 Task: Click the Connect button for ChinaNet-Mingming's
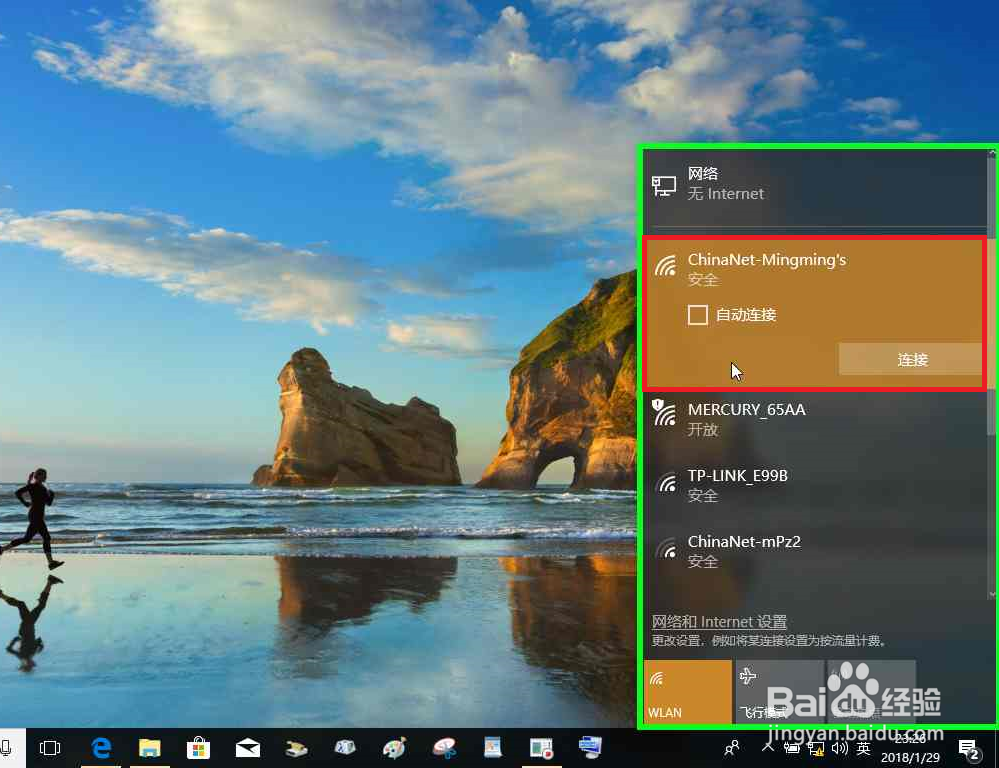[x=911, y=359]
